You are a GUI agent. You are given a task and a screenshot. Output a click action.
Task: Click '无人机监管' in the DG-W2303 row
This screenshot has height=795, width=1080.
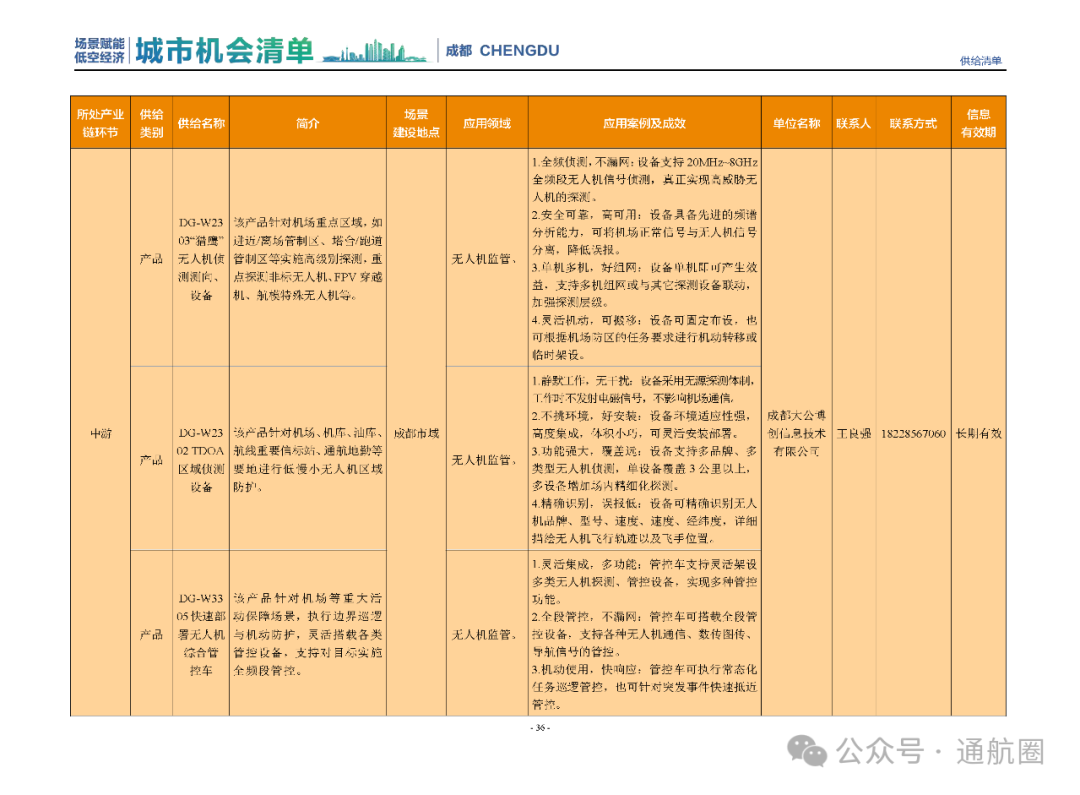click(x=484, y=258)
